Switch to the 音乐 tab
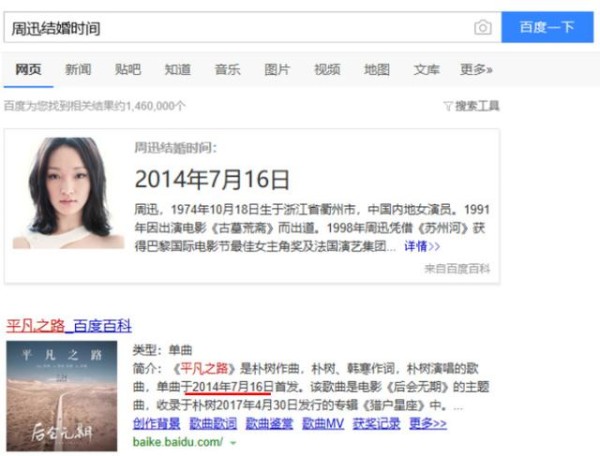This screenshot has width=600, height=456. (227, 70)
